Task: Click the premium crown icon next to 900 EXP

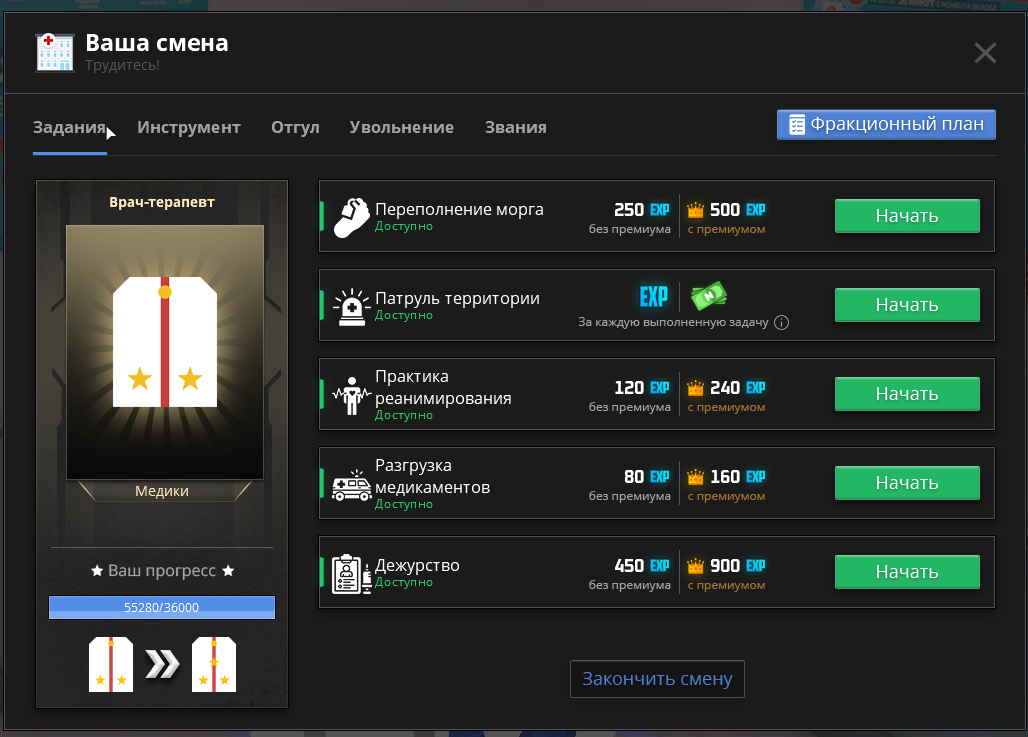Action: point(696,566)
